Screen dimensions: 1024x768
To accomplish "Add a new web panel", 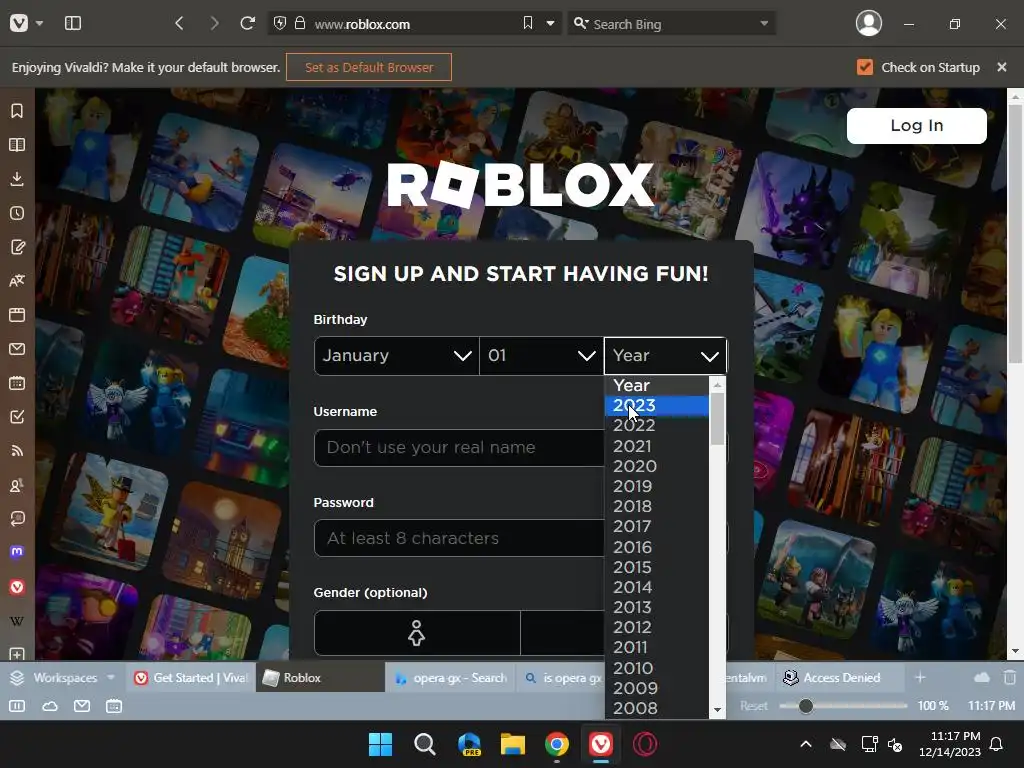I will pyautogui.click(x=17, y=654).
